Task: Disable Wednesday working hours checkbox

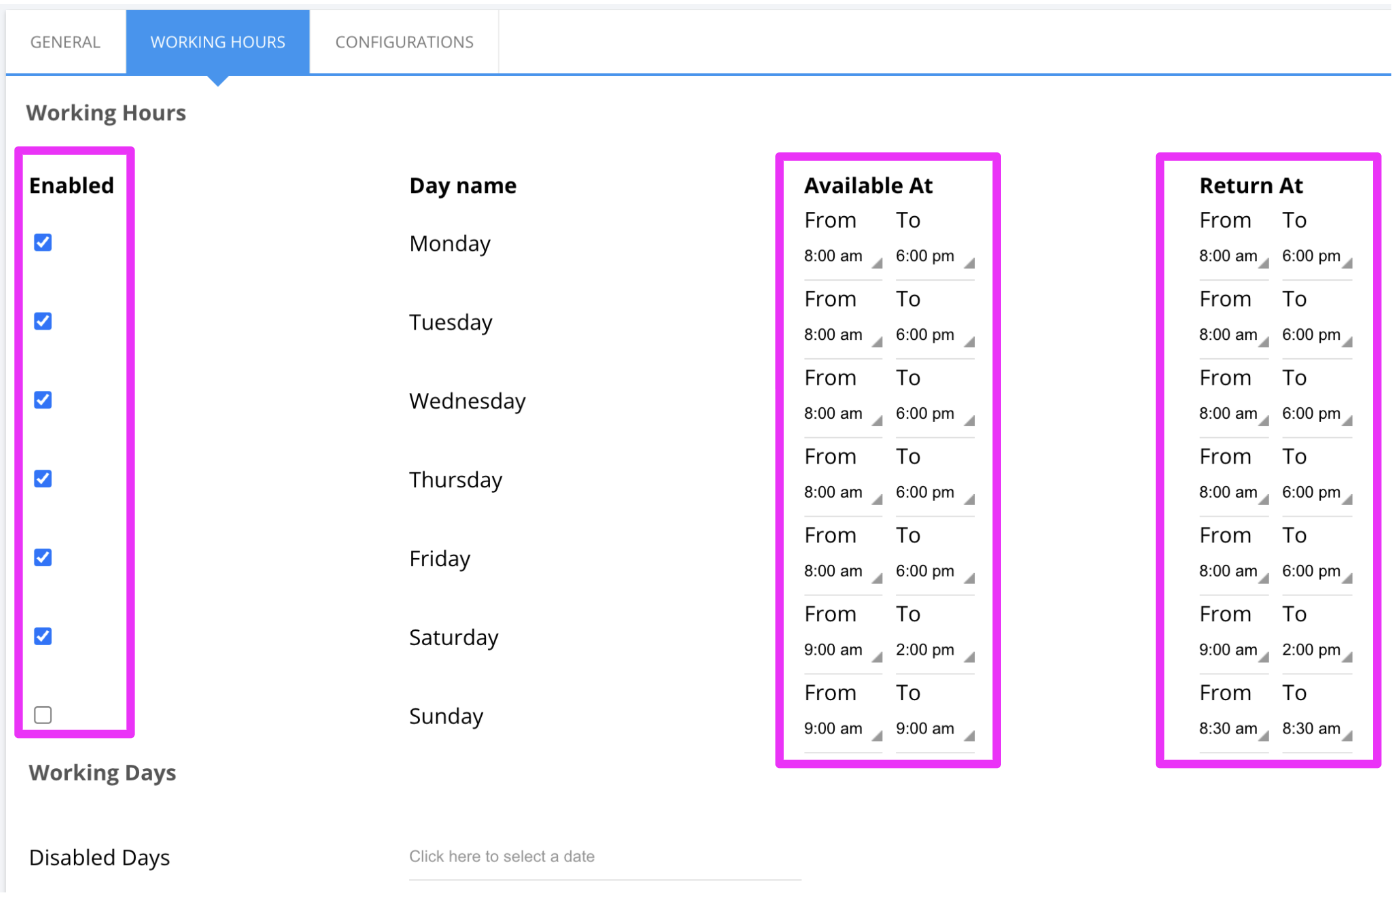Action: point(43,400)
